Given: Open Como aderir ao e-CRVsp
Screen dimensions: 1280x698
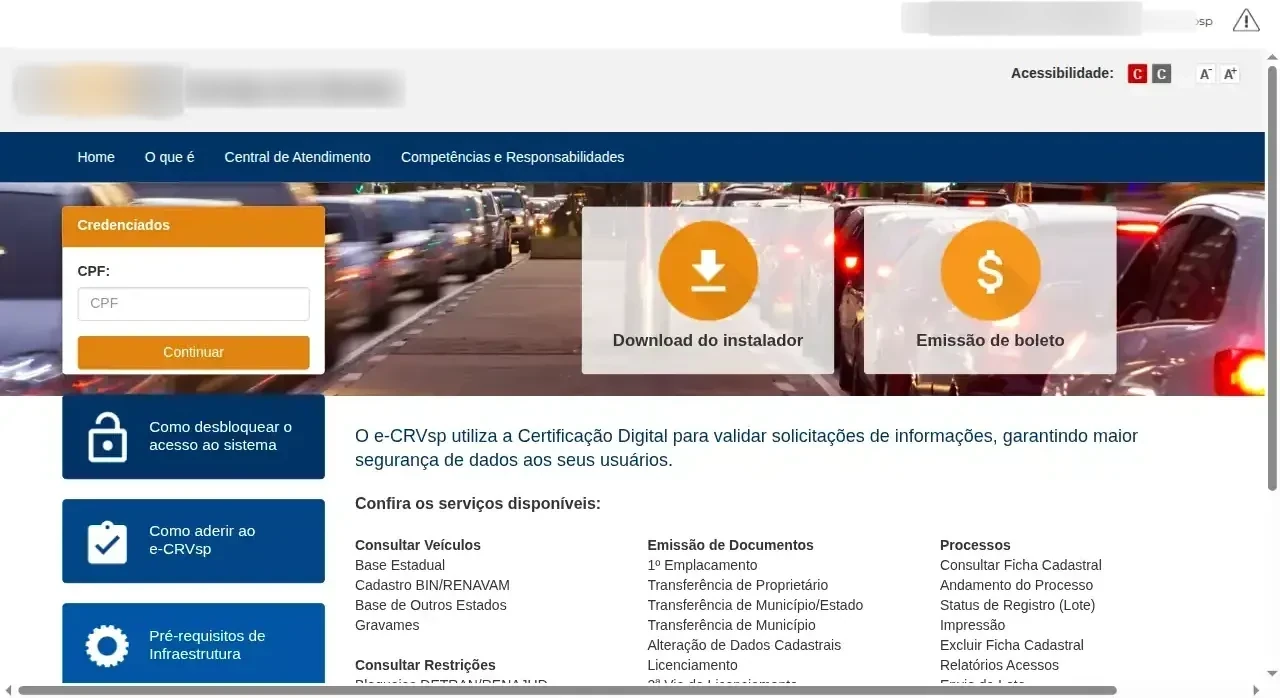Looking at the screenshot, I should (194, 541).
